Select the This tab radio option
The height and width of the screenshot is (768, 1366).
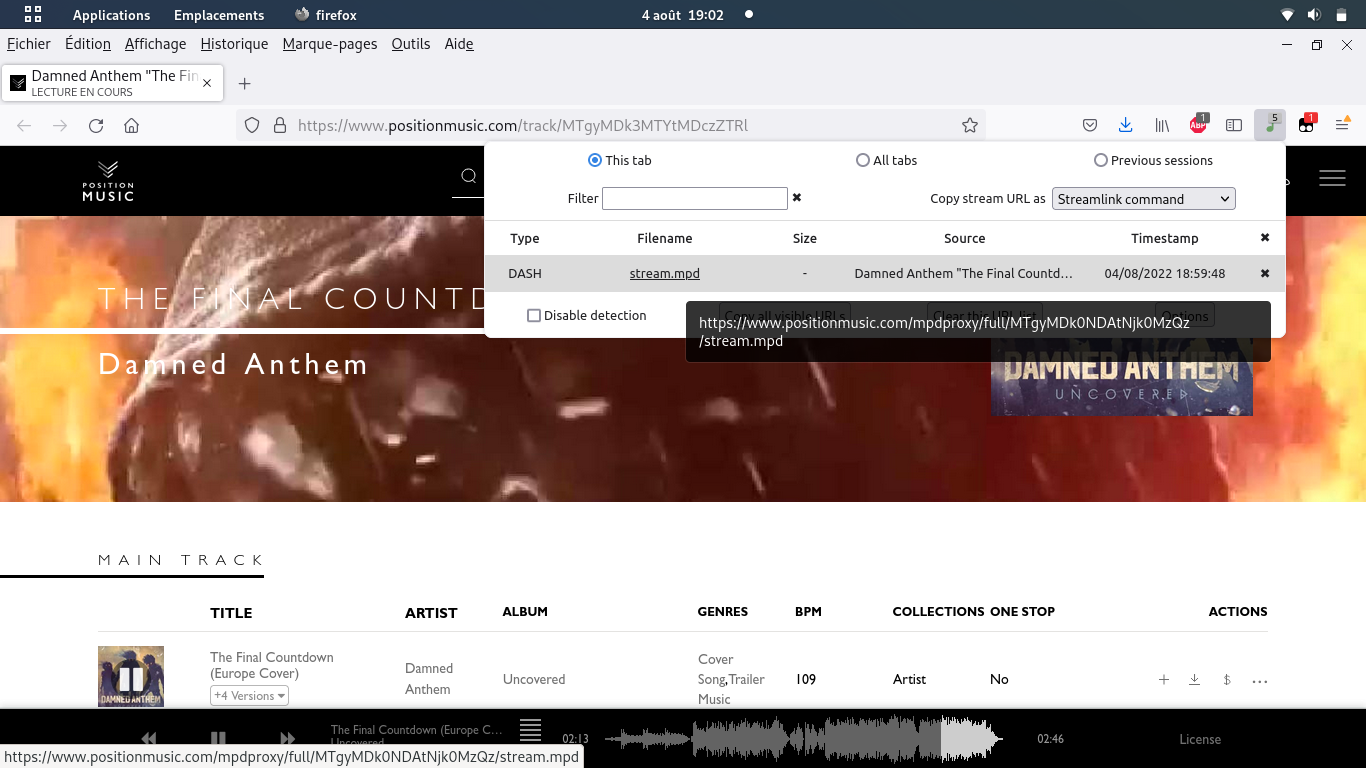pyautogui.click(x=595, y=160)
